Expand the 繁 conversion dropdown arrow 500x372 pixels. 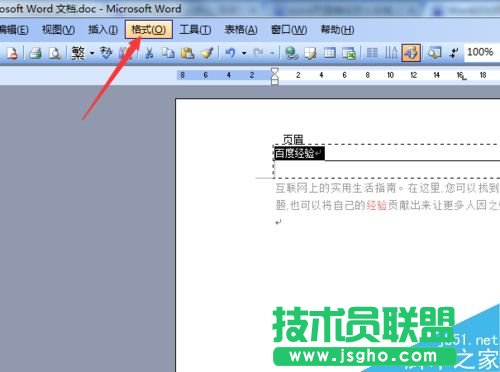point(92,53)
